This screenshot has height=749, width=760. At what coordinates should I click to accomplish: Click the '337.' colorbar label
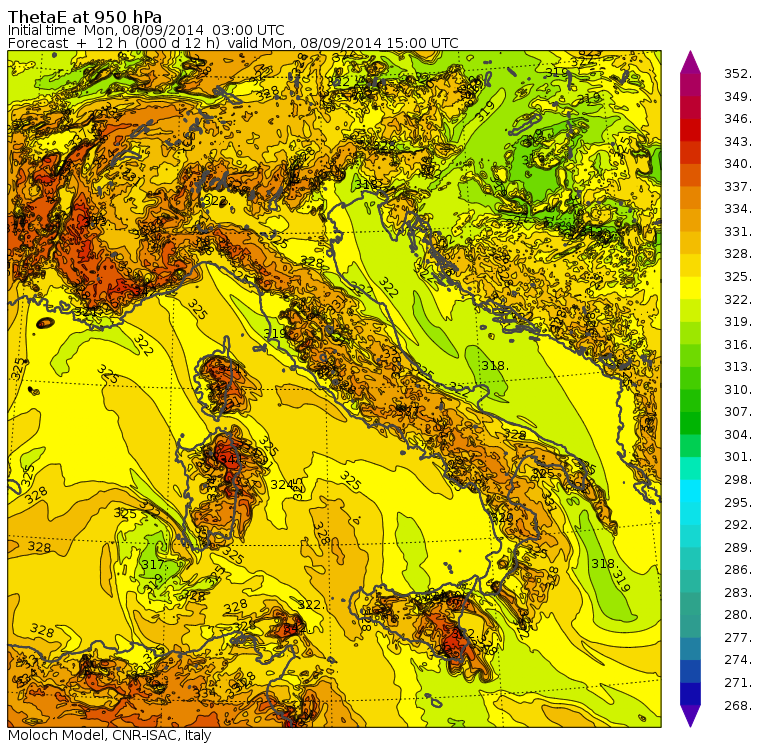738,187
